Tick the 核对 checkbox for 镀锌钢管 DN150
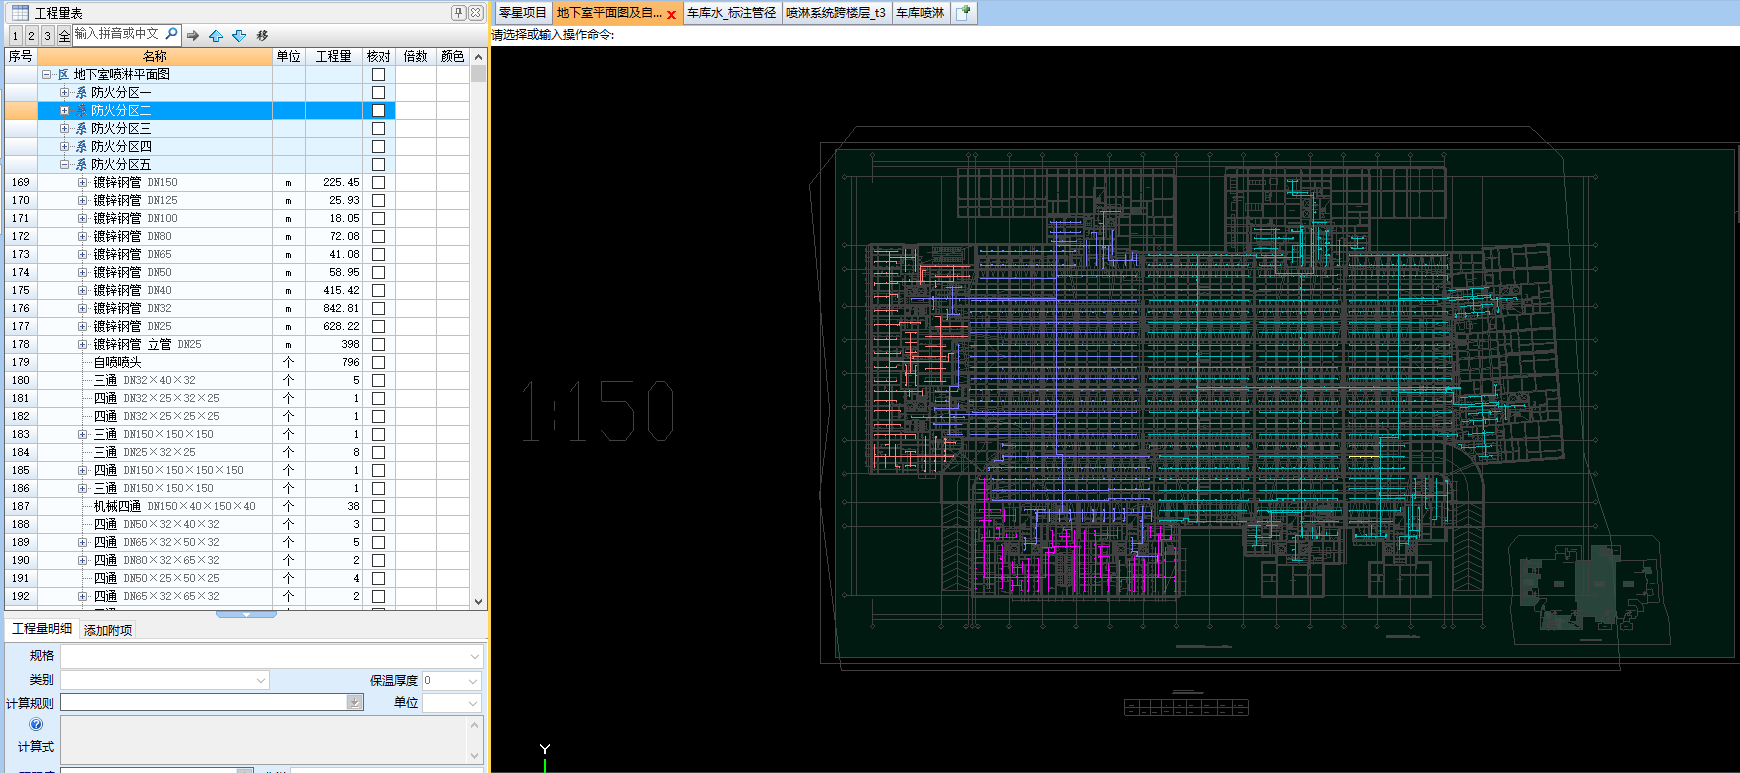Viewport: 1740px width, 773px height. (x=378, y=183)
